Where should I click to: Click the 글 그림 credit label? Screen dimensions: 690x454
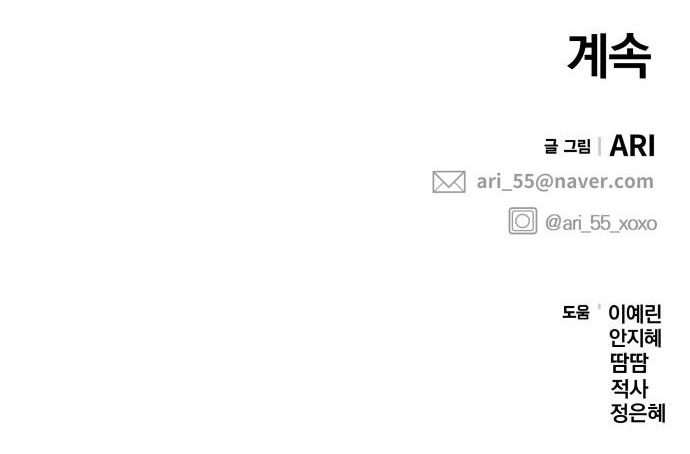[567, 147]
